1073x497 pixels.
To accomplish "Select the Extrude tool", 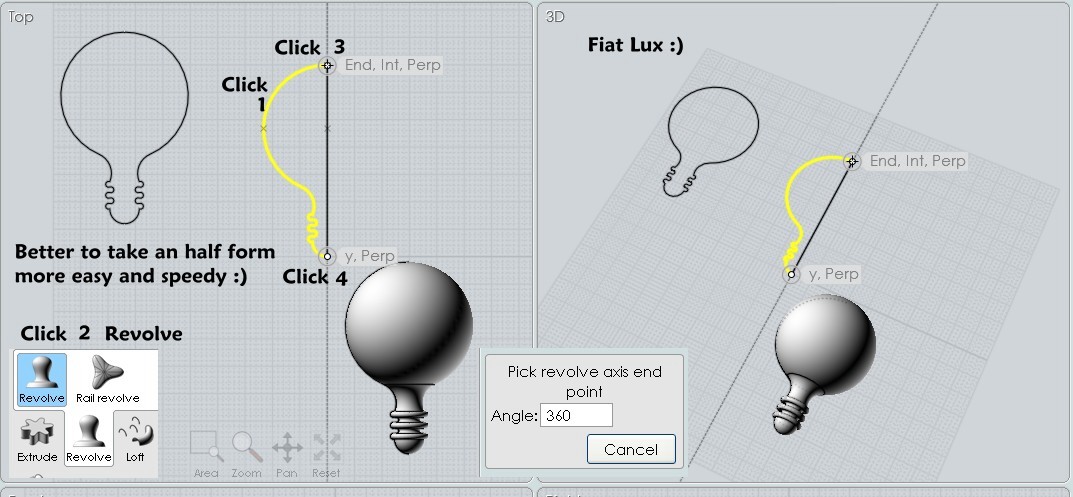I will click(x=37, y=439).
